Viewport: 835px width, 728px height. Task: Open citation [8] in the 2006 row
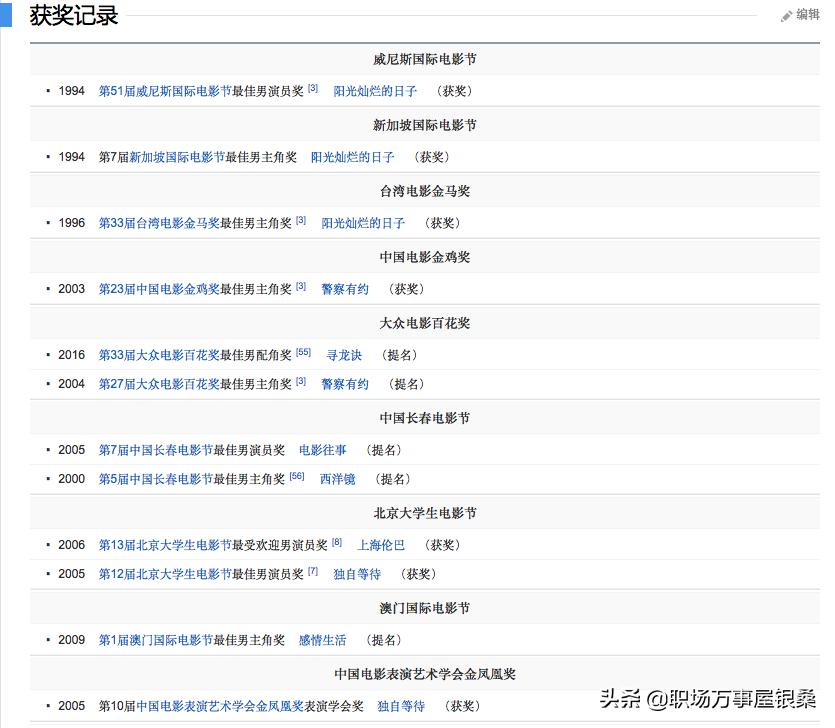337,542
